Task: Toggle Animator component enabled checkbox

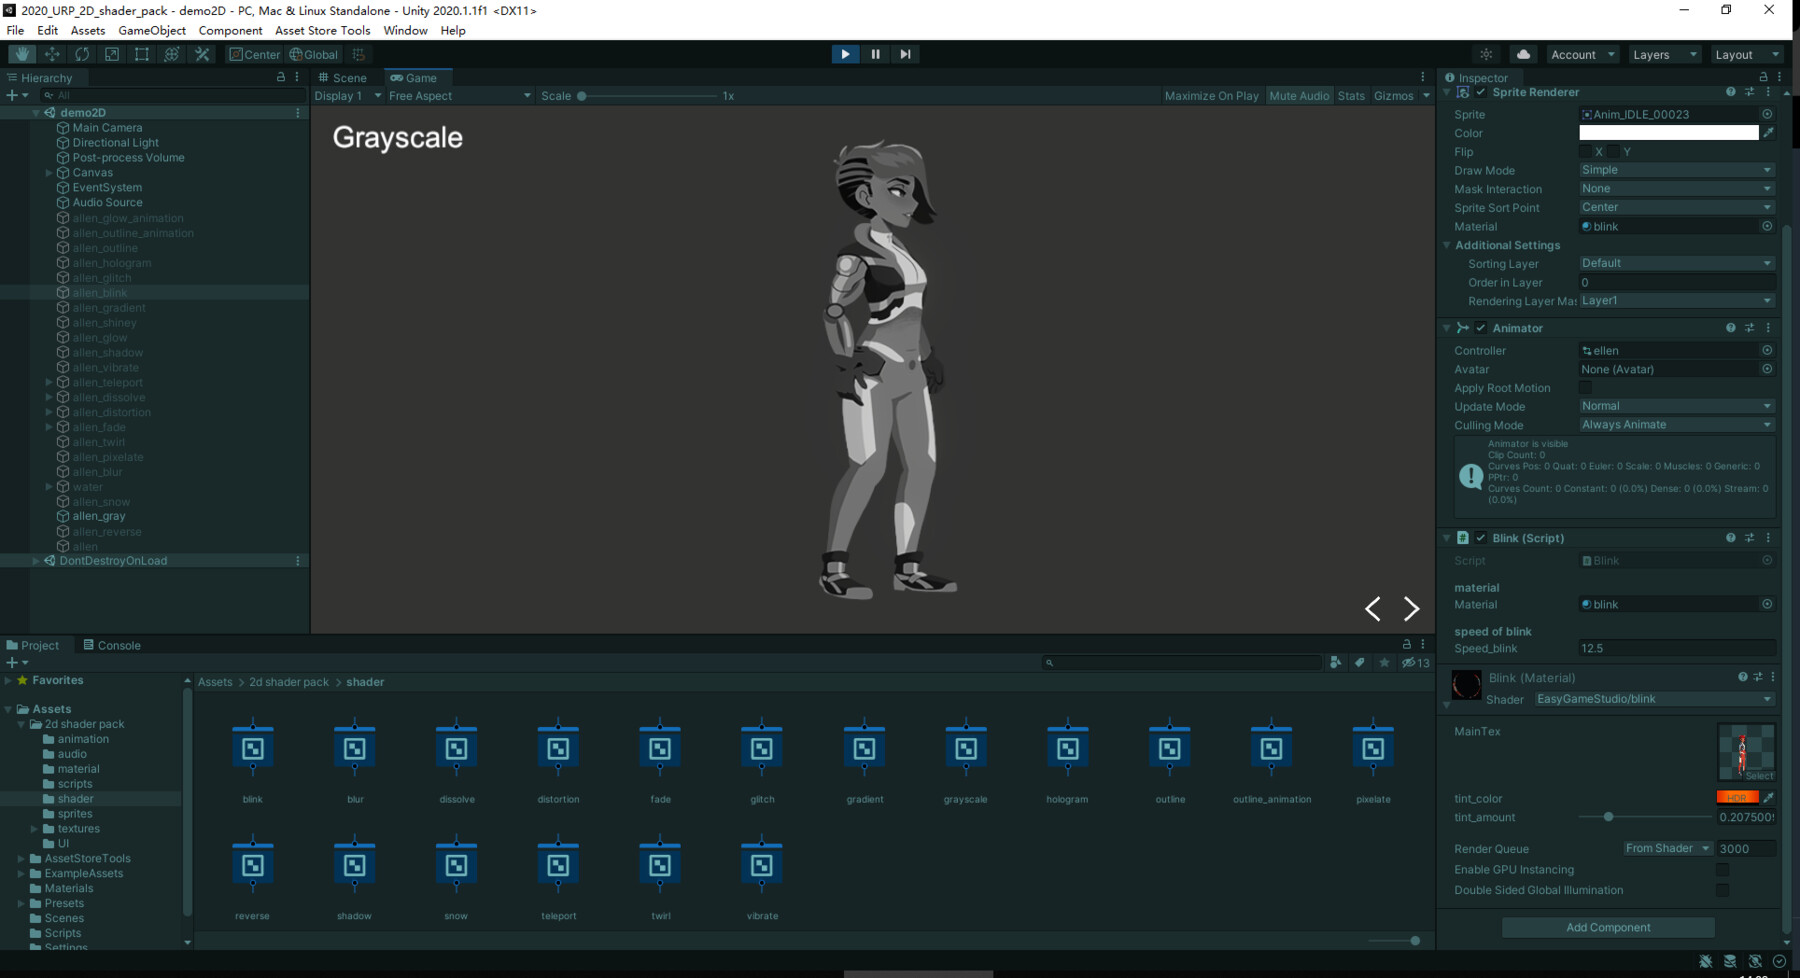Action: 1481,328
